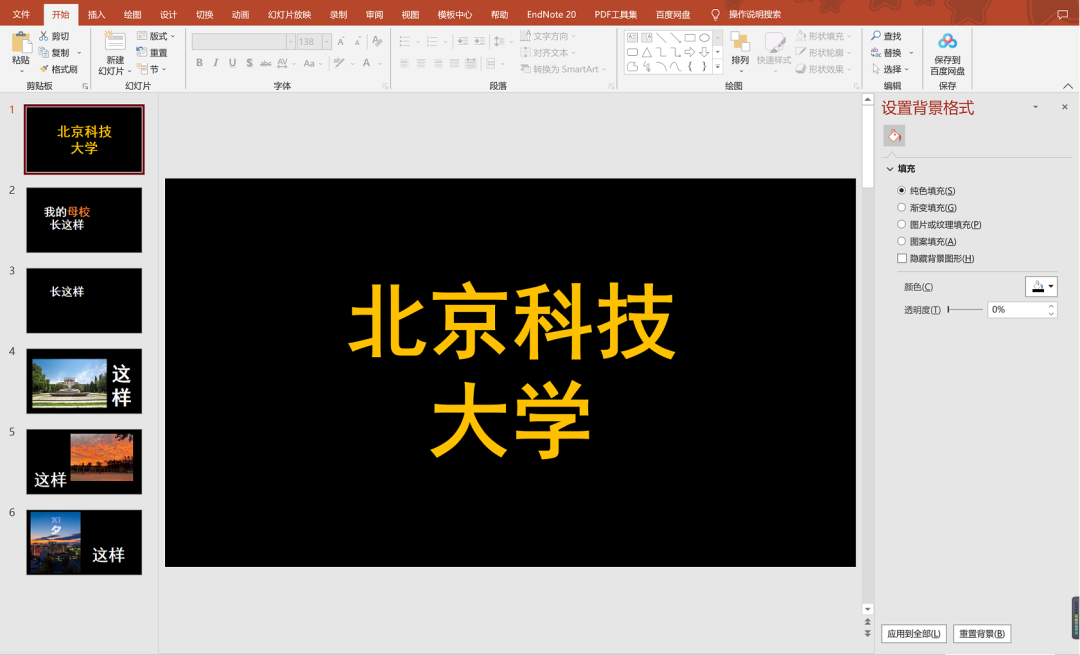This screenshot has height=655, width=1080.
Task: Switch to the Animations (动画) tab
Action: coord(240,14)
